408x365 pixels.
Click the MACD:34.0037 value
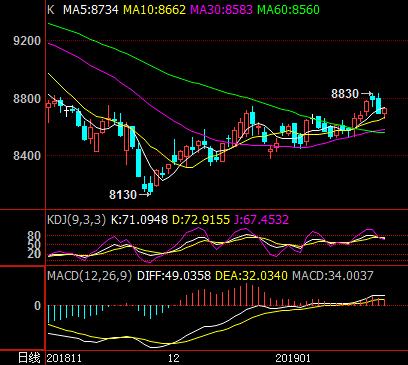(x=333, y=276)
